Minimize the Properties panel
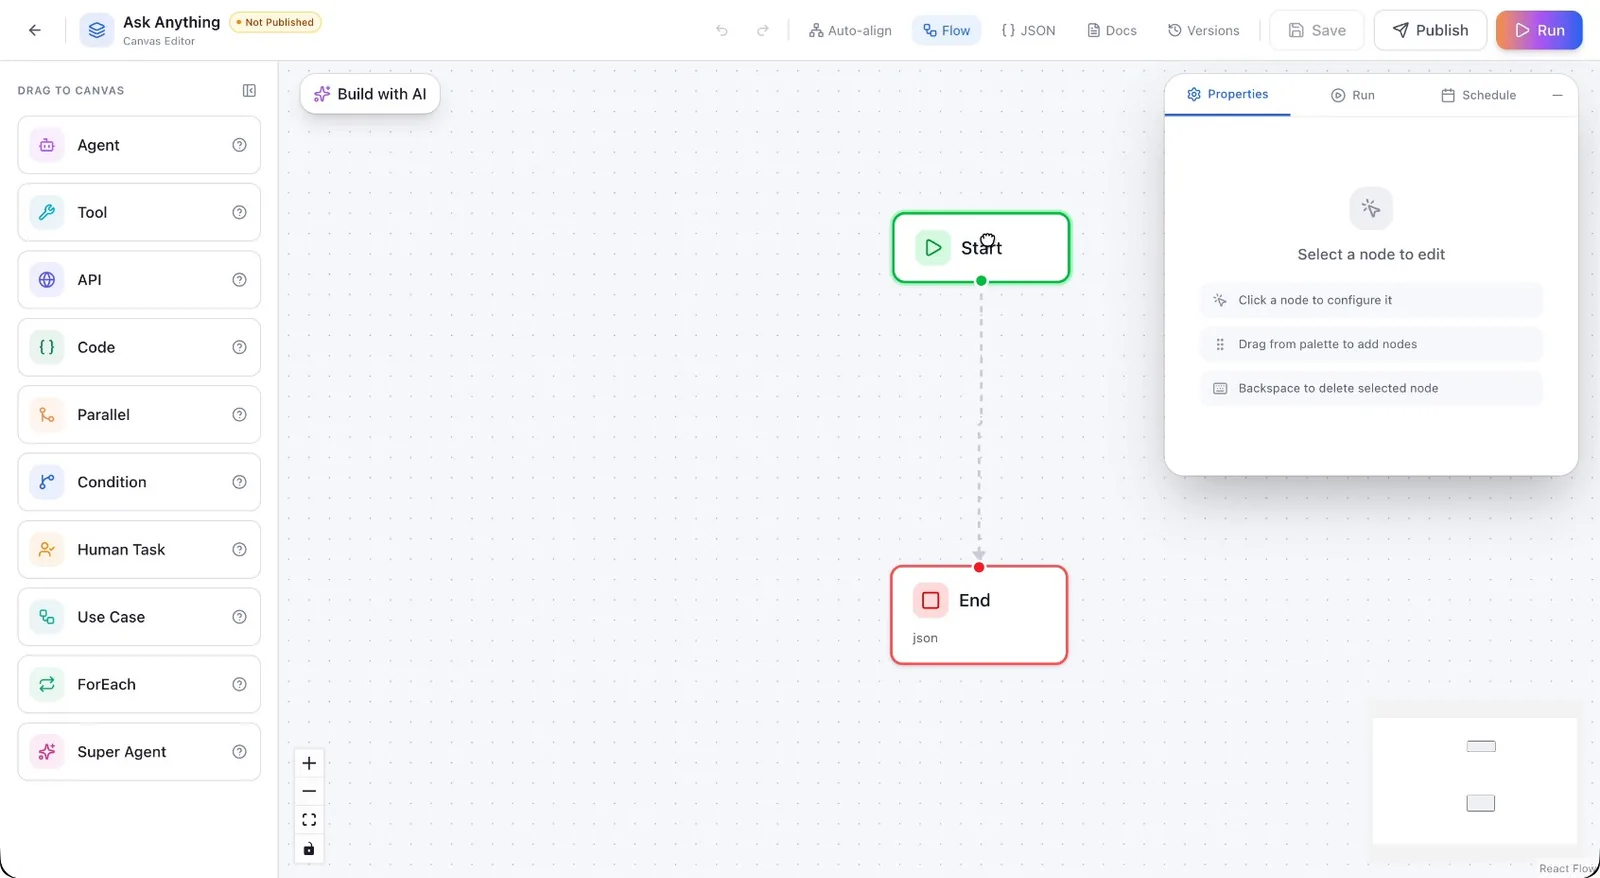The image size is (1600, 878). pos(1557,95)
